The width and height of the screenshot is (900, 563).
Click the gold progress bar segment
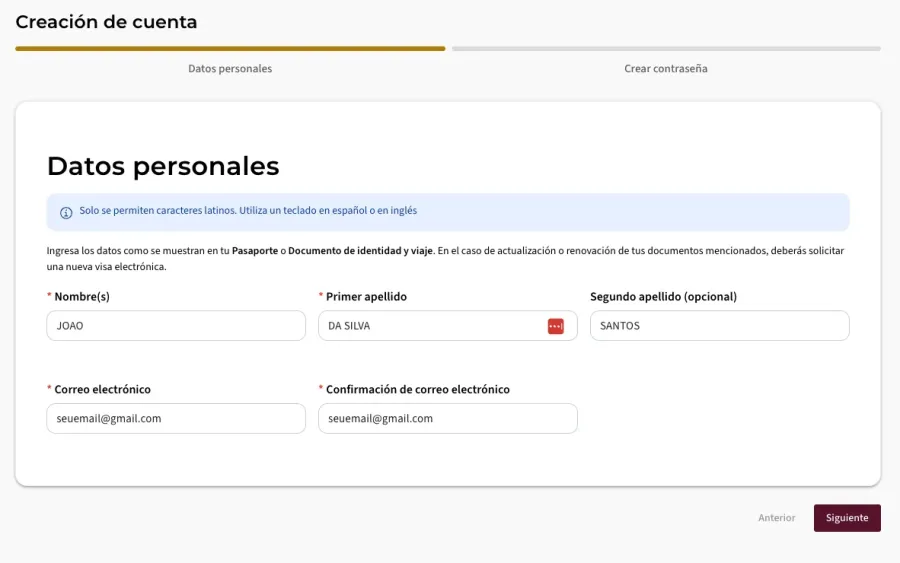coord(230,48)
